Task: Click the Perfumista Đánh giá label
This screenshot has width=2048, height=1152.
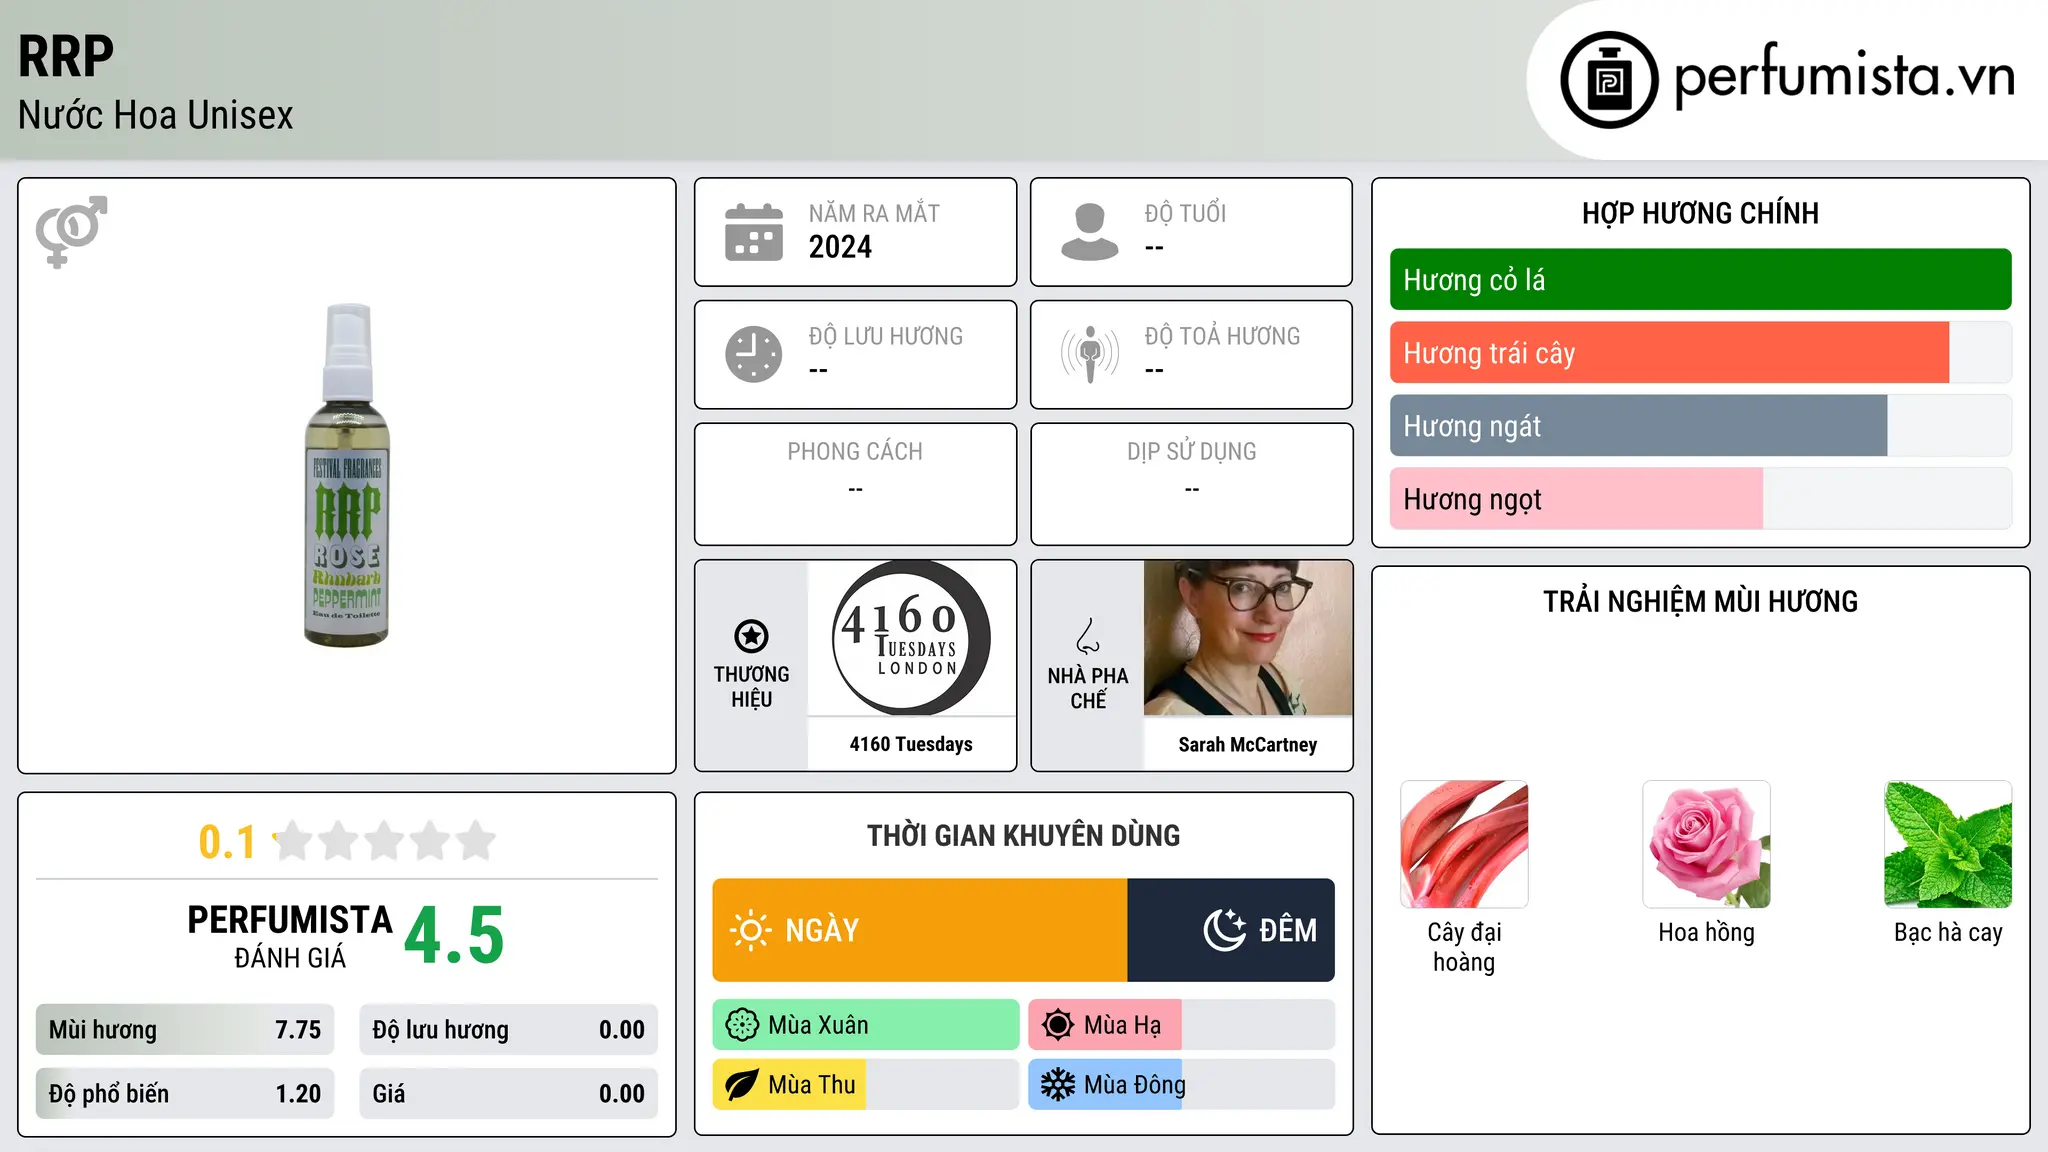Action: pos(290,936)
